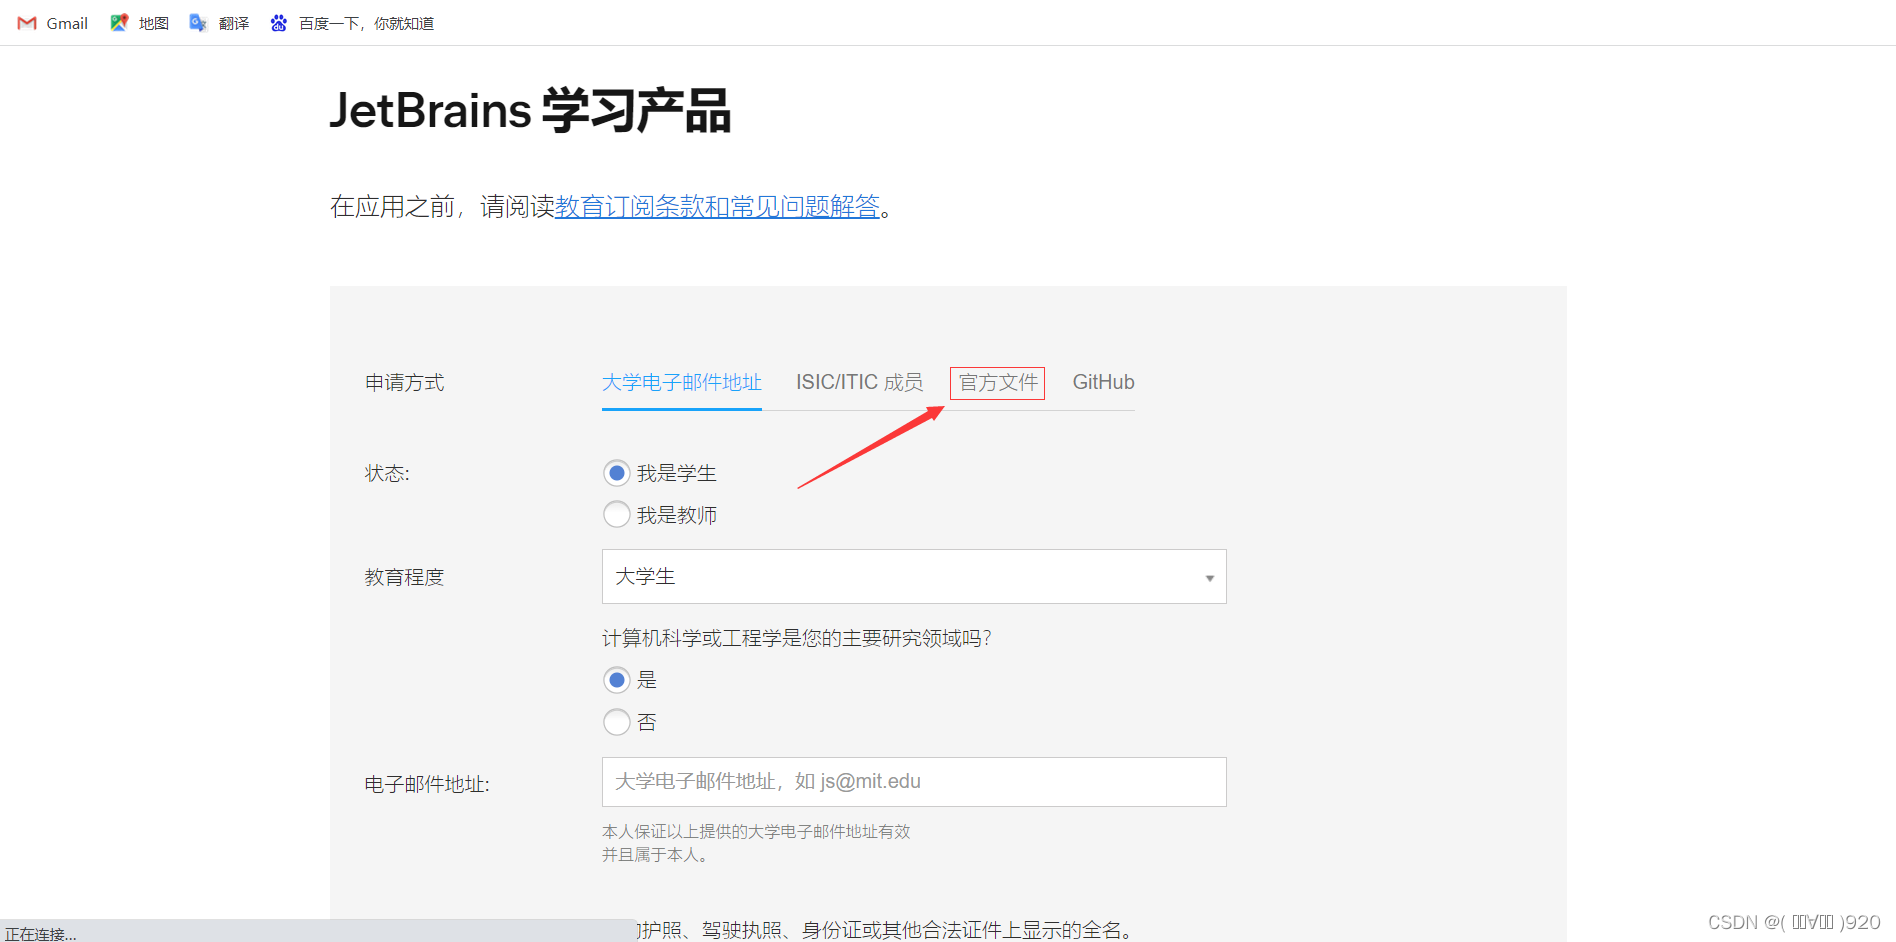
Task: Open the 教育程度 dropdown showing 大学生
Action: point(914,576)
